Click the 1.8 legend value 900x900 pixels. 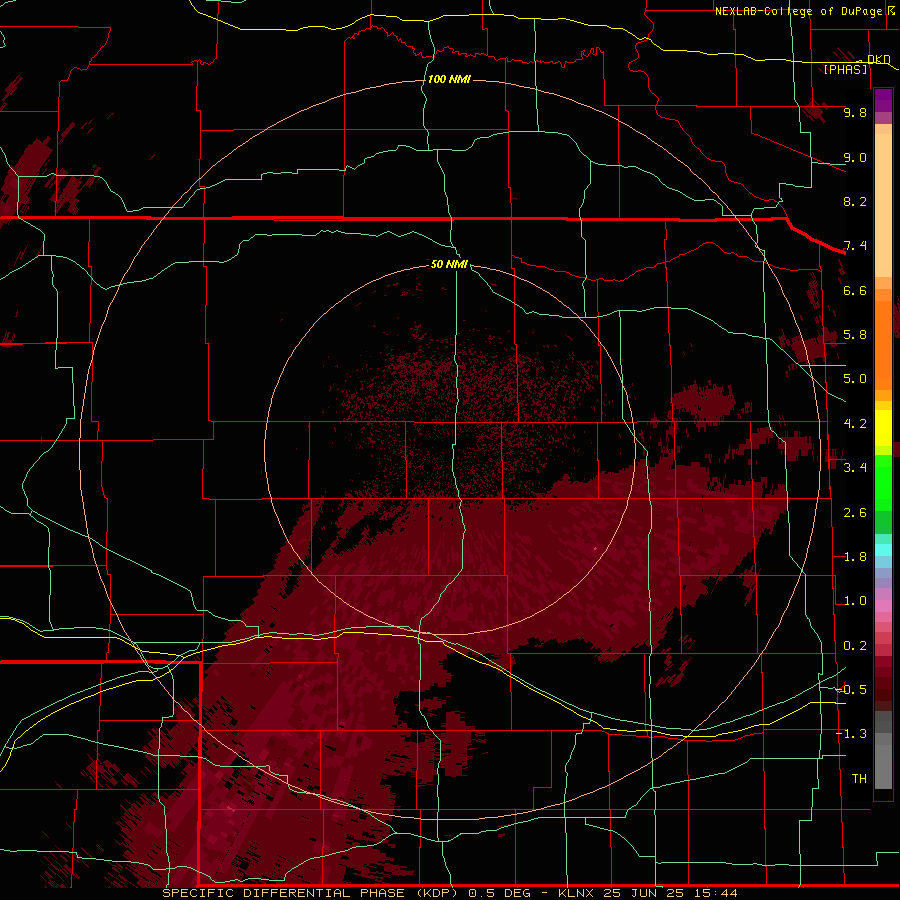[x=855, y=557]
